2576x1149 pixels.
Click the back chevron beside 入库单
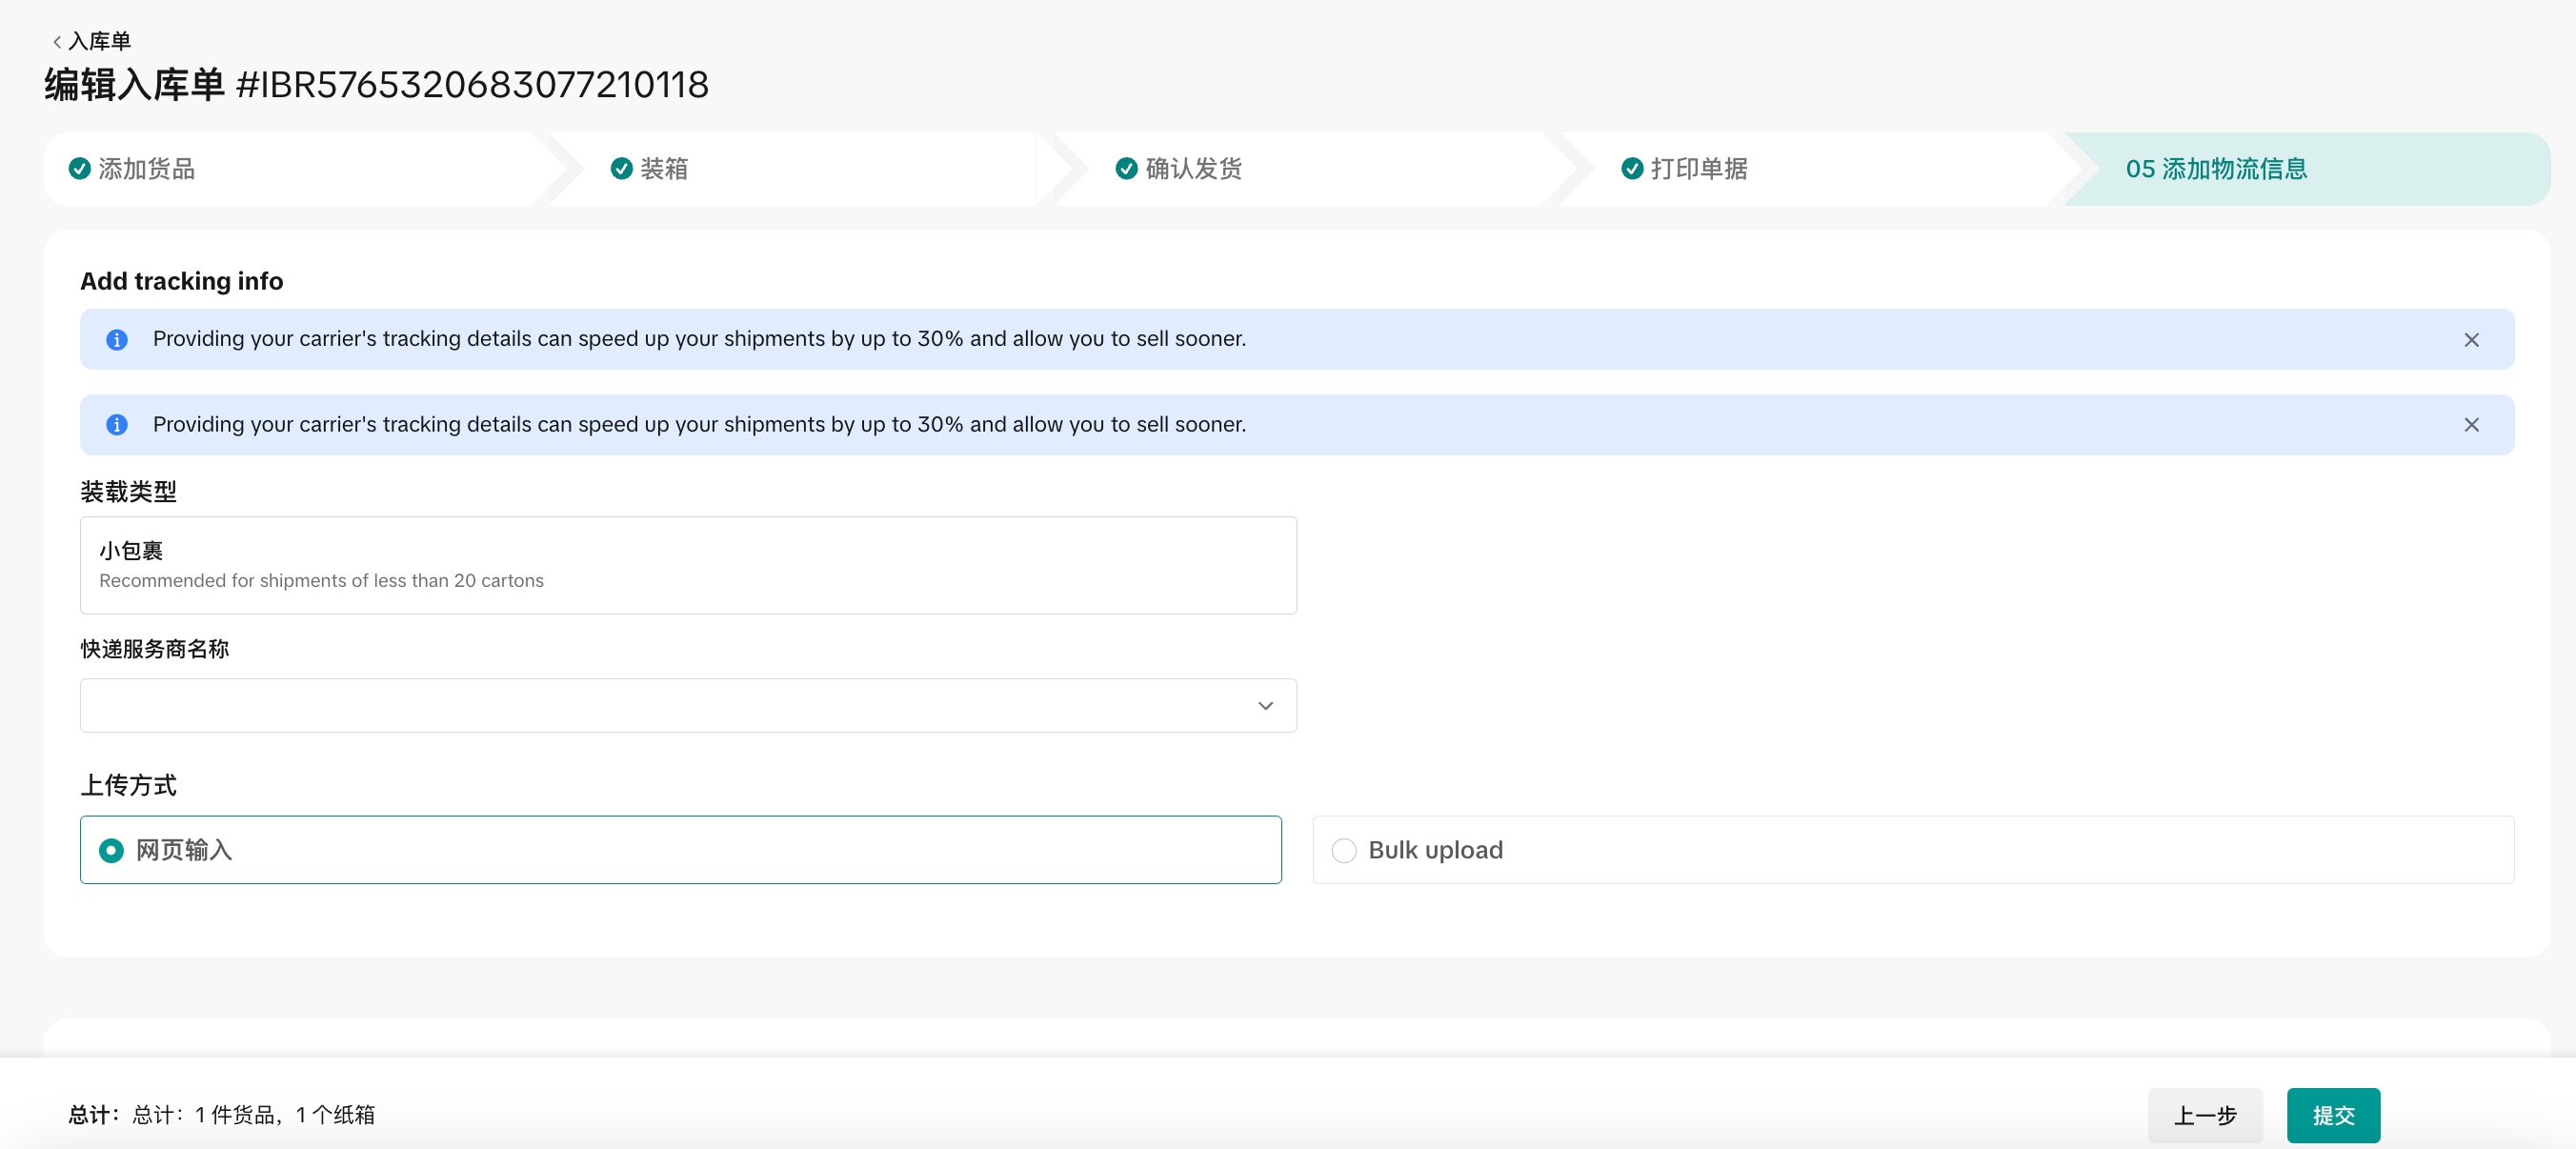pyautogui.click(x=57, y=42)
